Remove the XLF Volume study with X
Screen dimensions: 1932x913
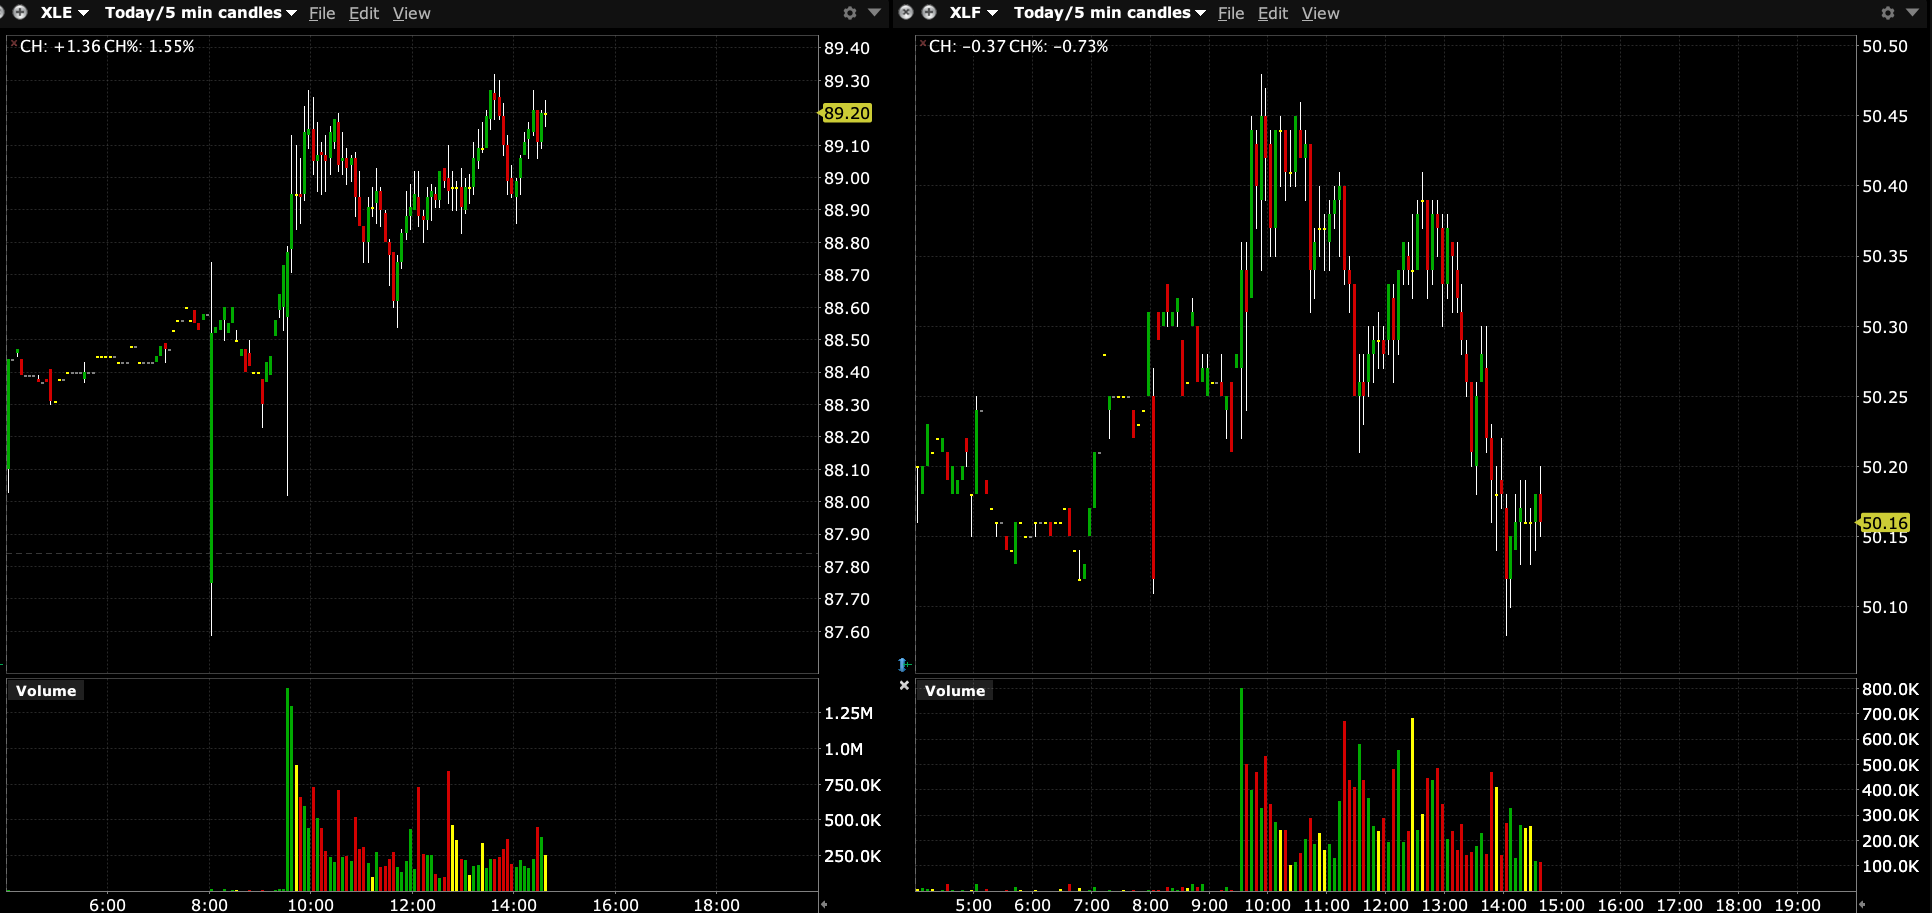tap(904, 686)
